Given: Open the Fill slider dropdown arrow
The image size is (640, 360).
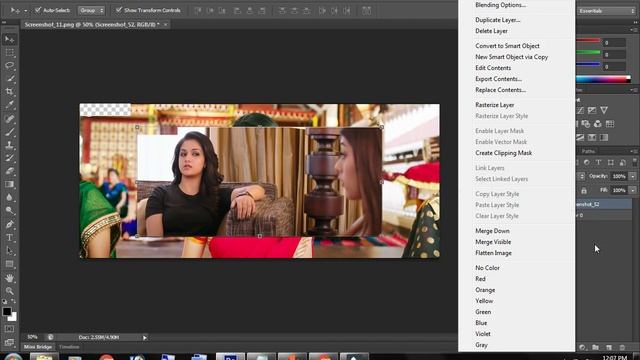Looking at the screenshot, I should point(633,190).
